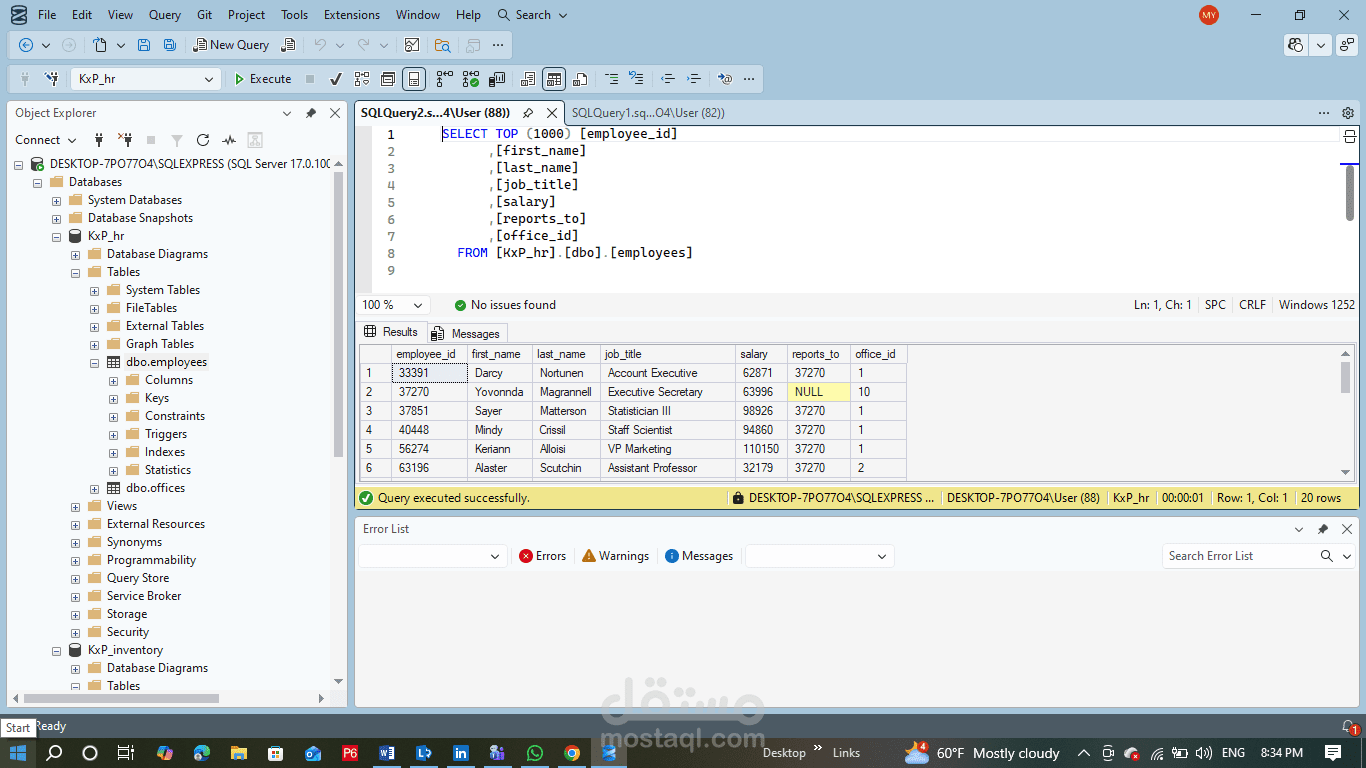Click the Parse query checkmark icon
Viewport: 1366px width, 768px height.
pyautogui.click(x=336, y=79)
